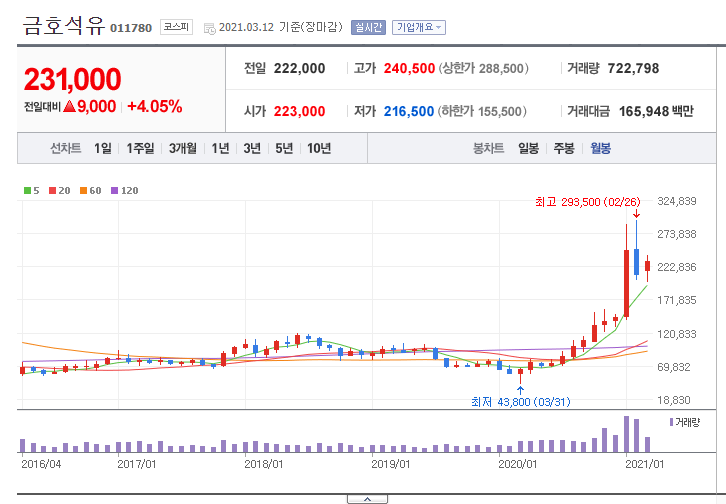Screen dimensions: 726x504
Task: Click the red 20-day moving average swatch
Action: click(x=52, y=191)
